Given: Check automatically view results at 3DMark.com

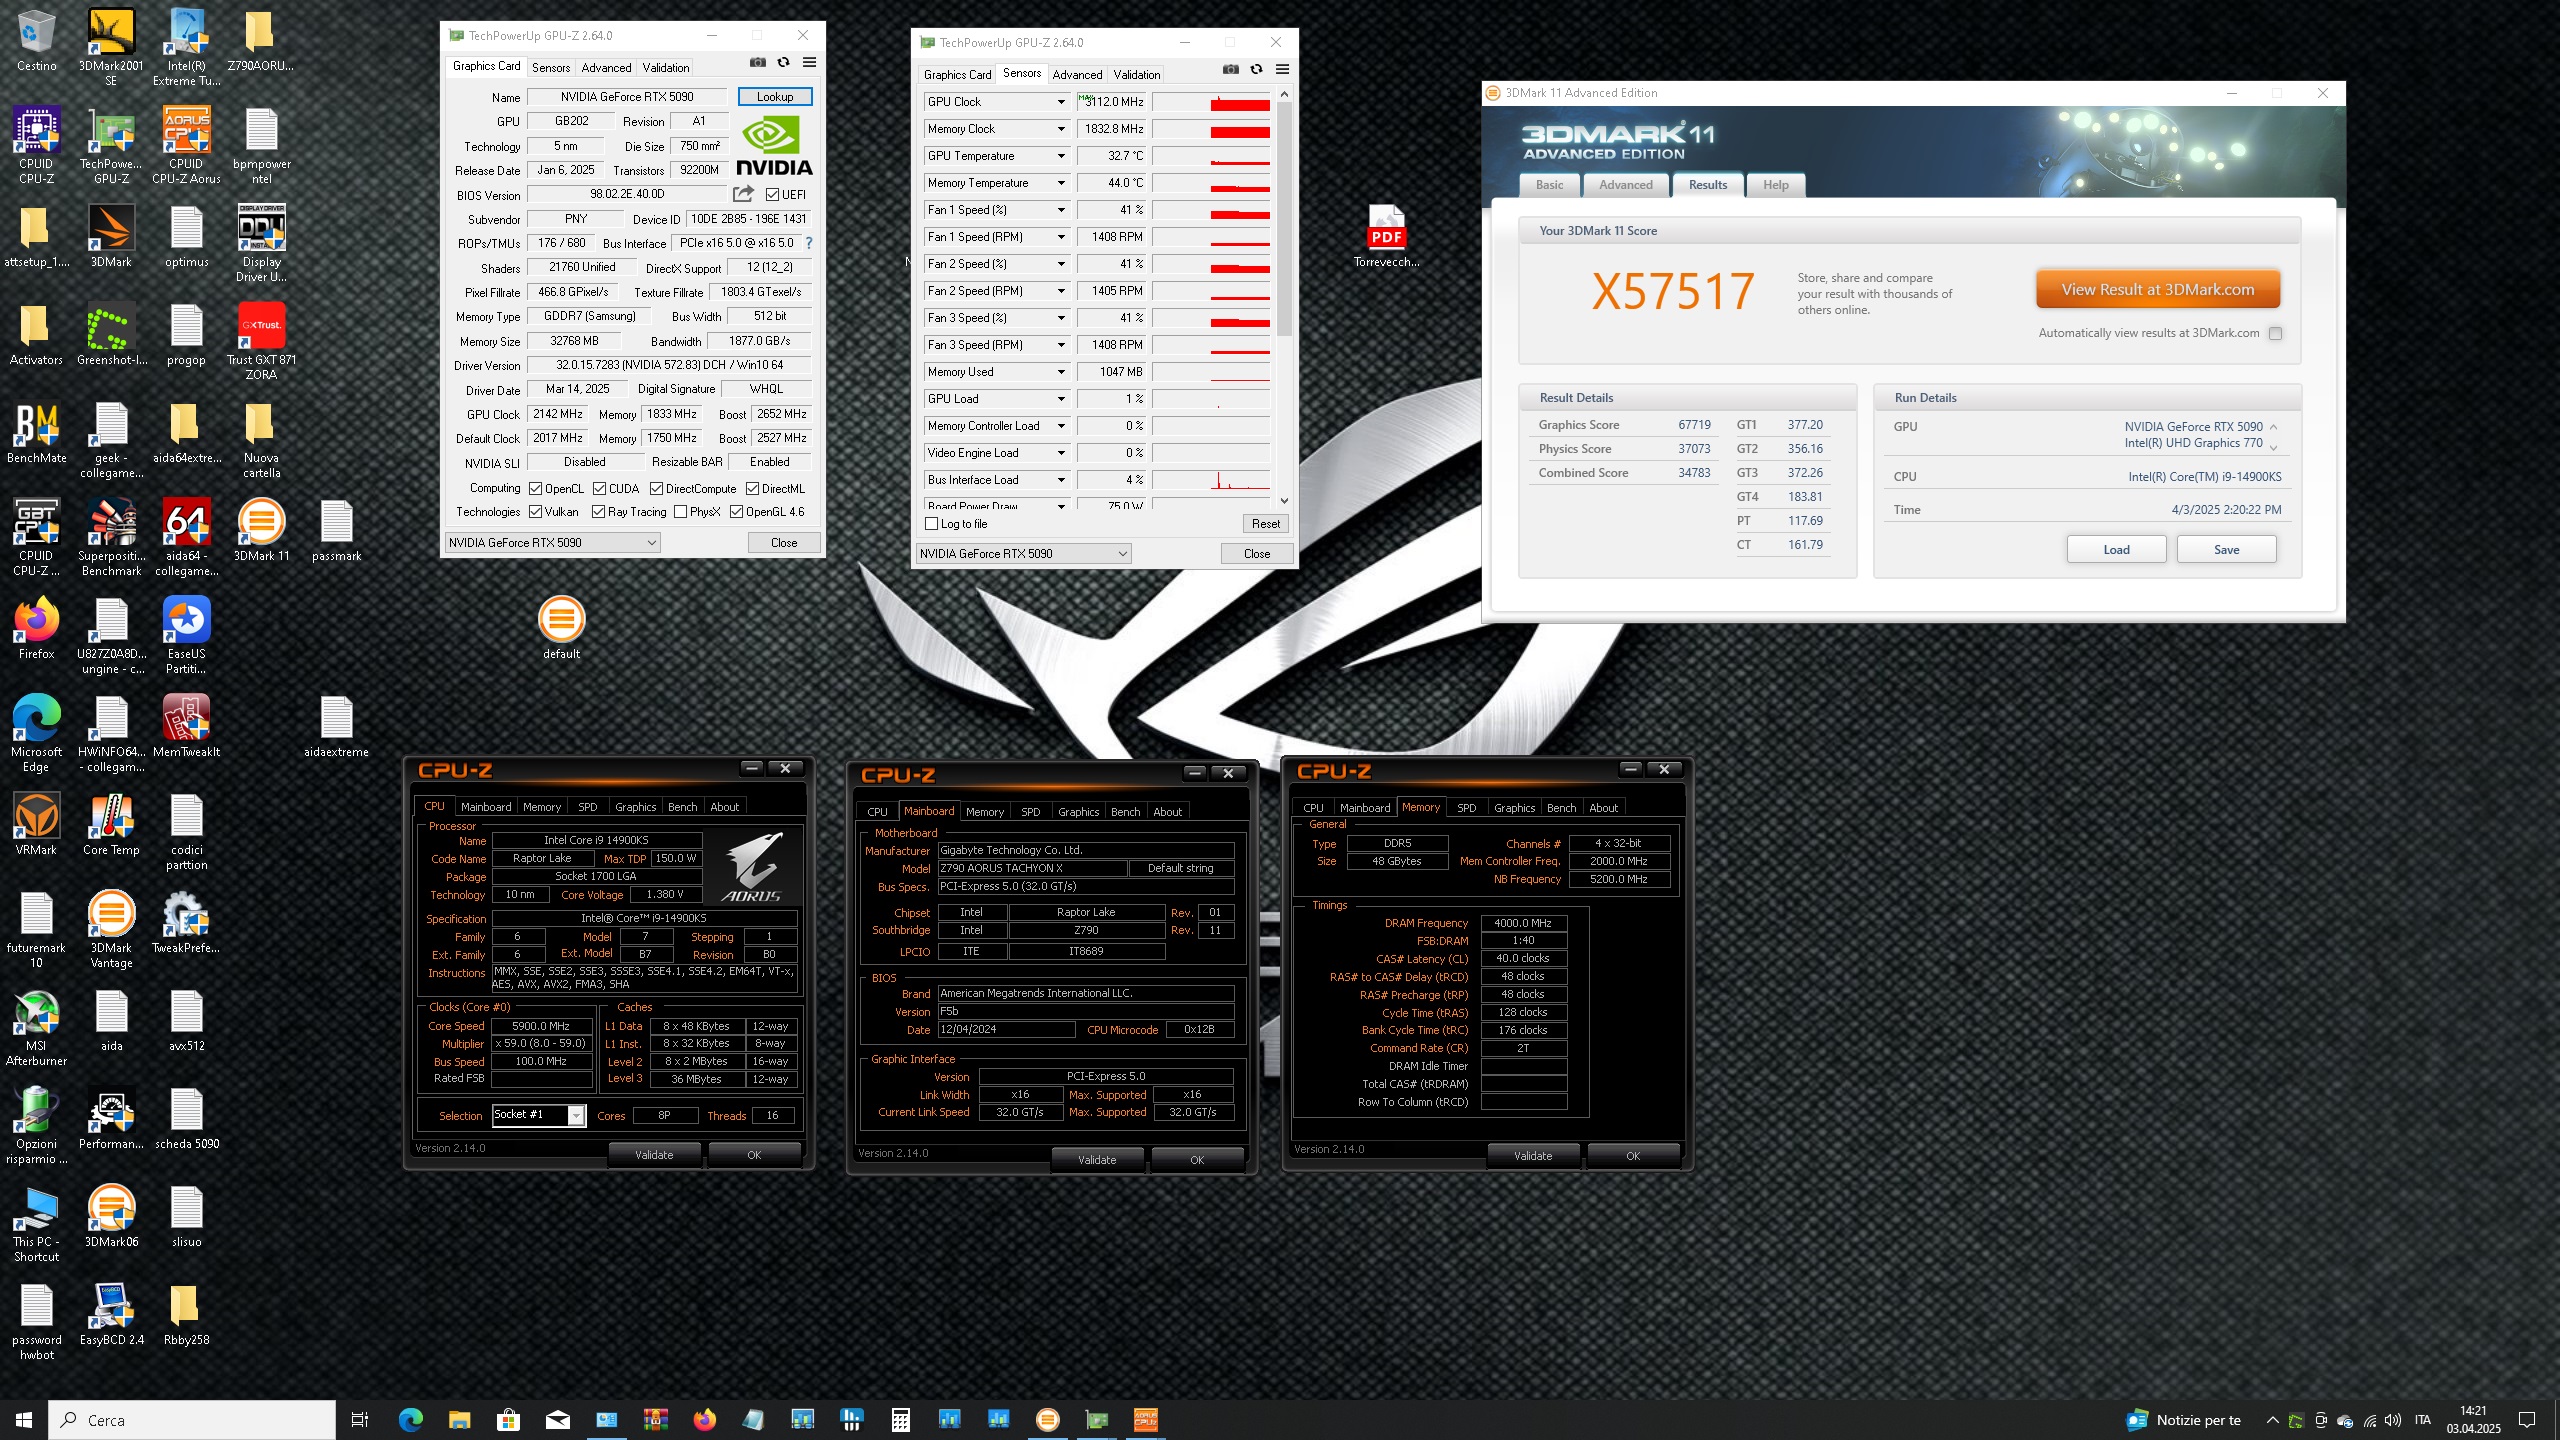Looking at the screenshot, I should click(x=2275, y=334).
